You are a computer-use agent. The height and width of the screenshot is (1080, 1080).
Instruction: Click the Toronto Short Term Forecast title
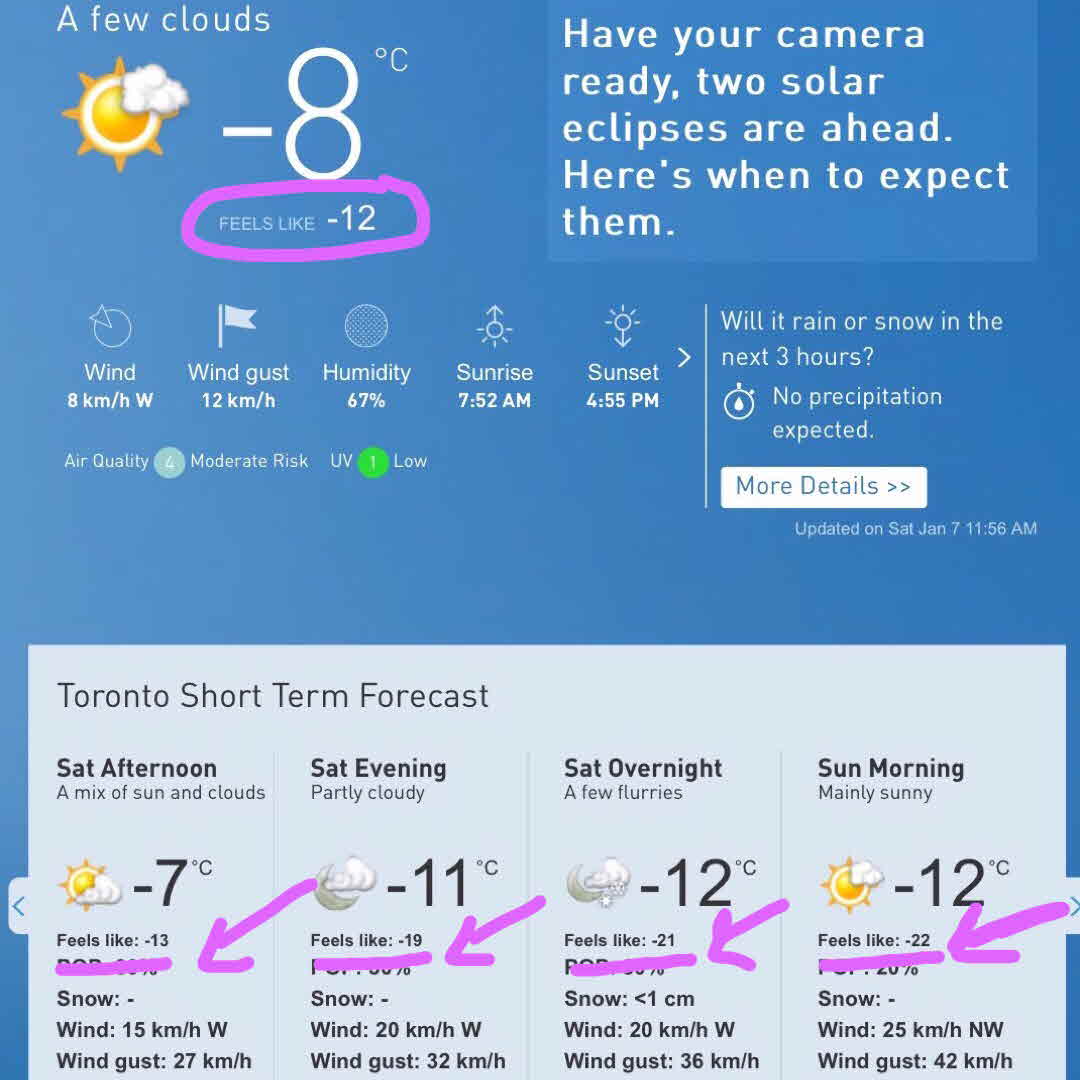click(273, 696)
